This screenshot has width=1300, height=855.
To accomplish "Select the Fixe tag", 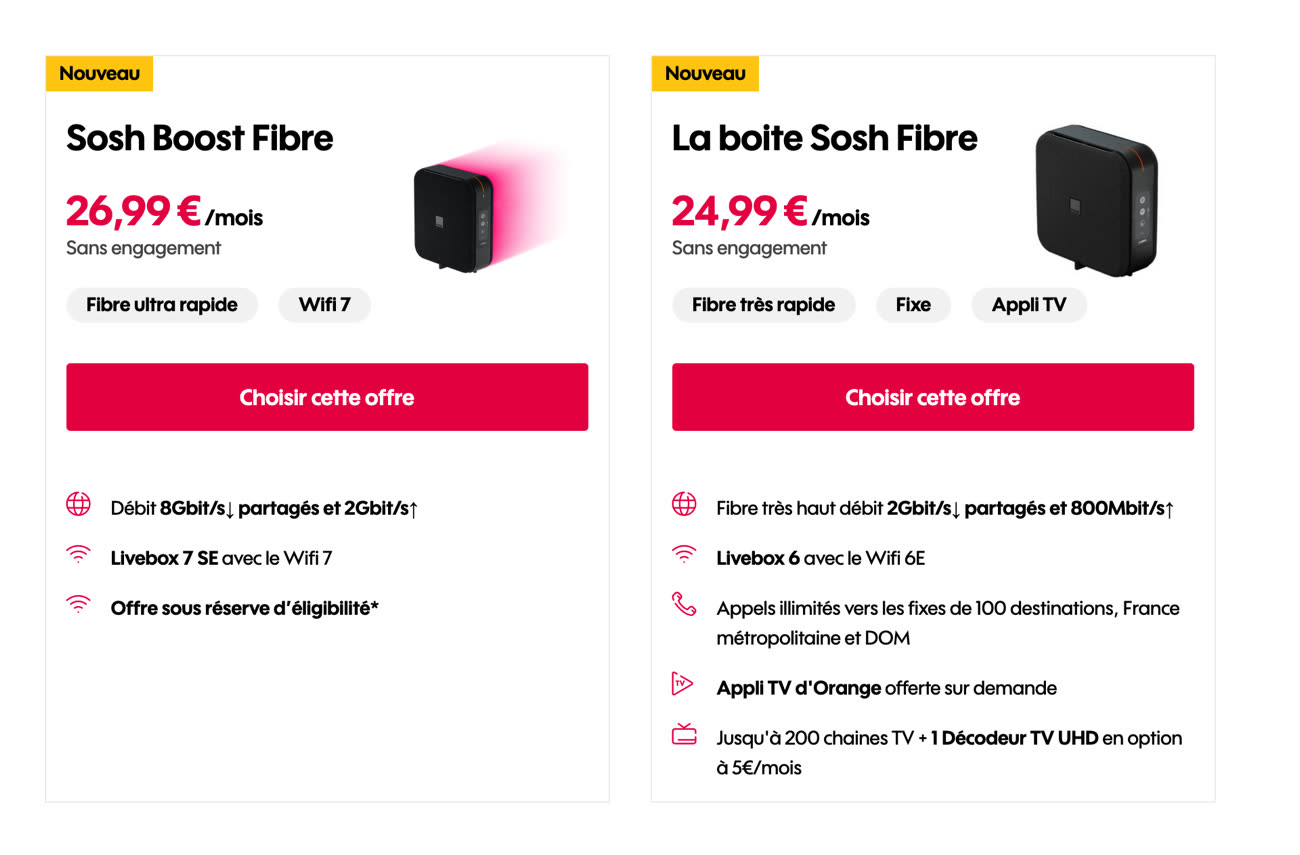I will coord(913,305).
